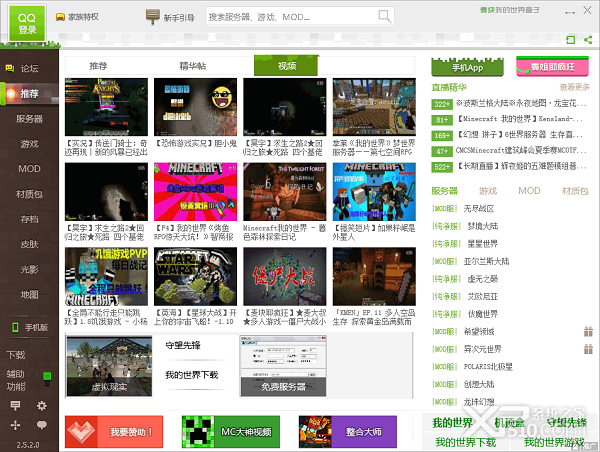This screenshot has width=600, height=452.
Task: Open XMEN EP.11 多人空岛生存 video
Action: click(x=374, y=276)
